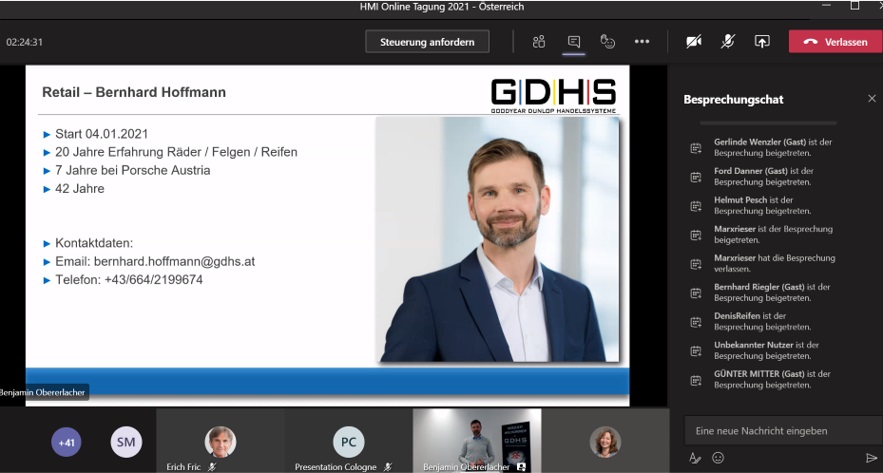Viewport: 883px width, 473px height.
Task: Click the Verlassen leave button
Action: 835,42
